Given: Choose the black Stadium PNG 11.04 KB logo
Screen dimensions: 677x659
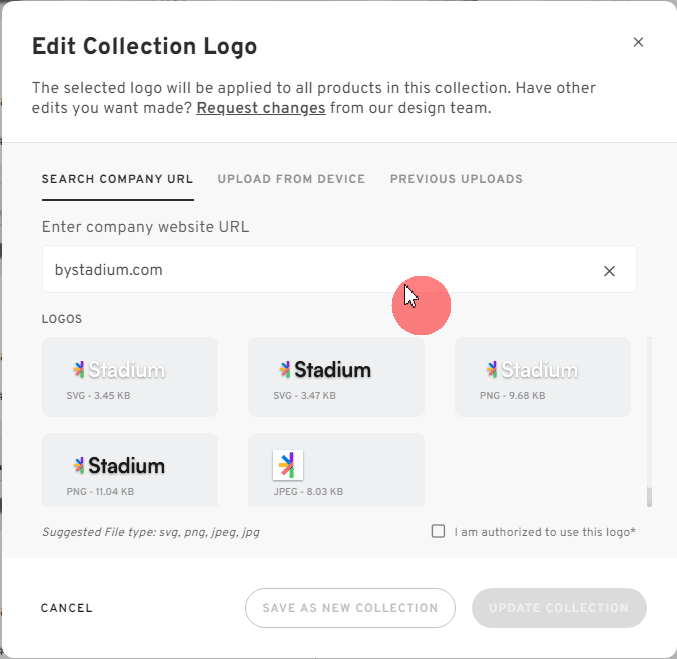Looking at the screenshot, I should [x=130, y=469].
